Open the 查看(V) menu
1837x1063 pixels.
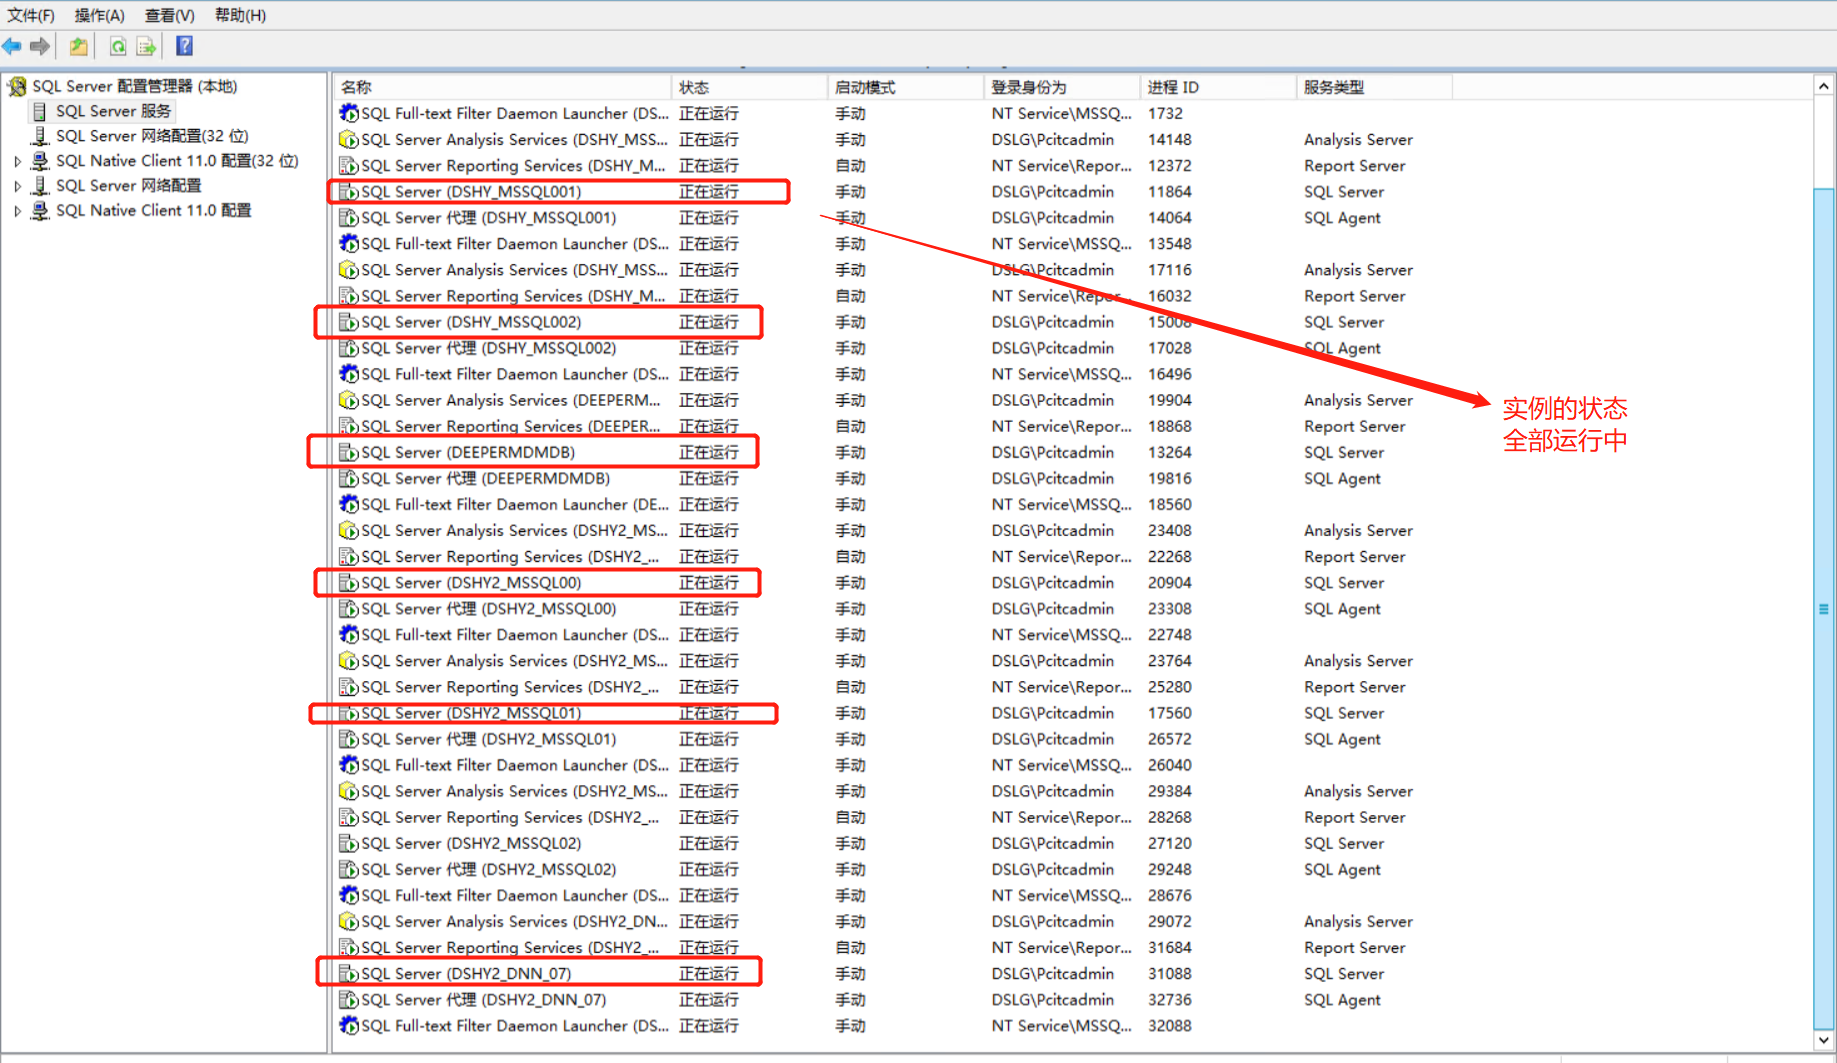(169, 15)
